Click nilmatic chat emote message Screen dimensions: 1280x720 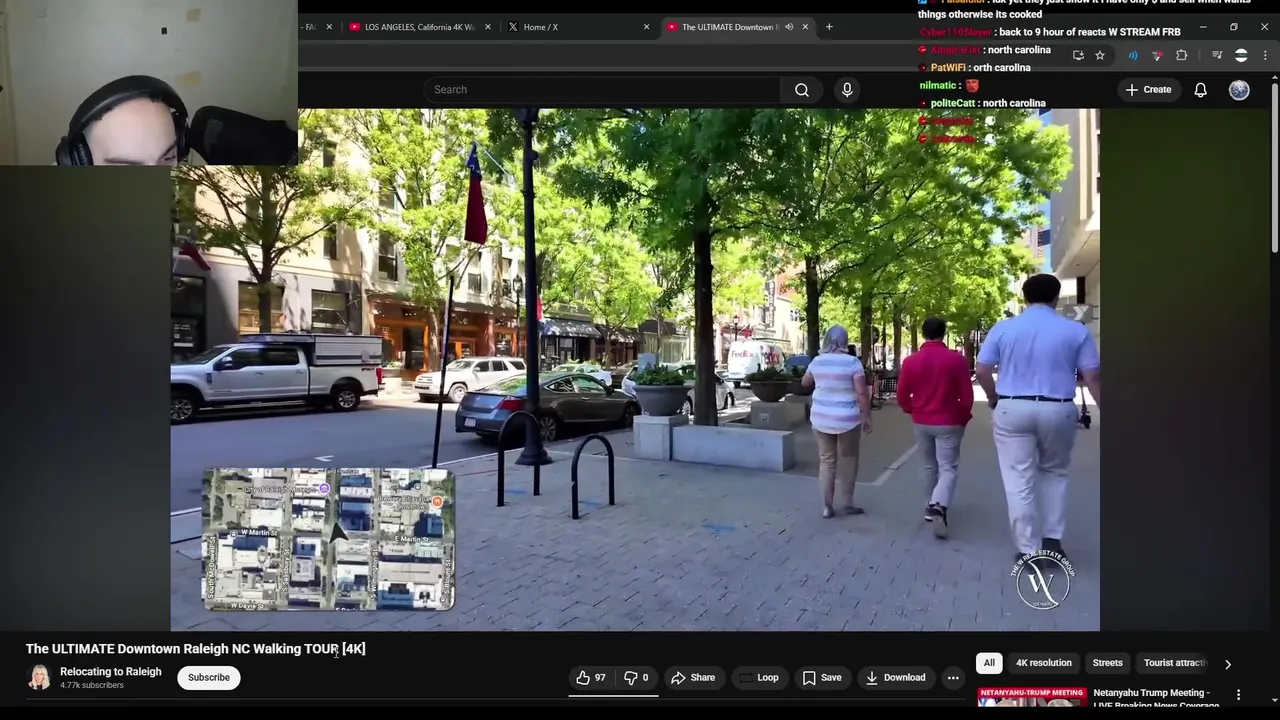pos(949,86)
